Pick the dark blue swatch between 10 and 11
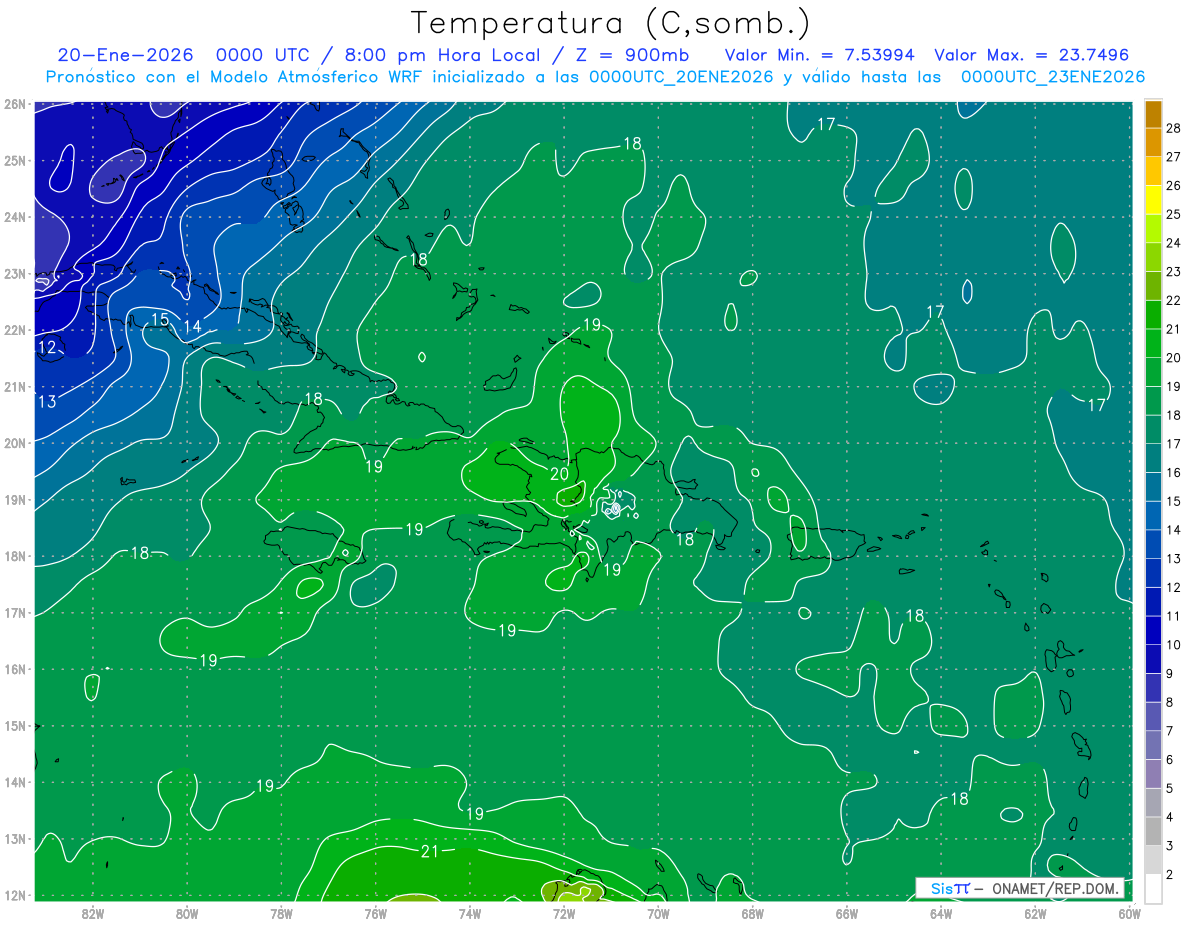 [x=1153, y=630]
